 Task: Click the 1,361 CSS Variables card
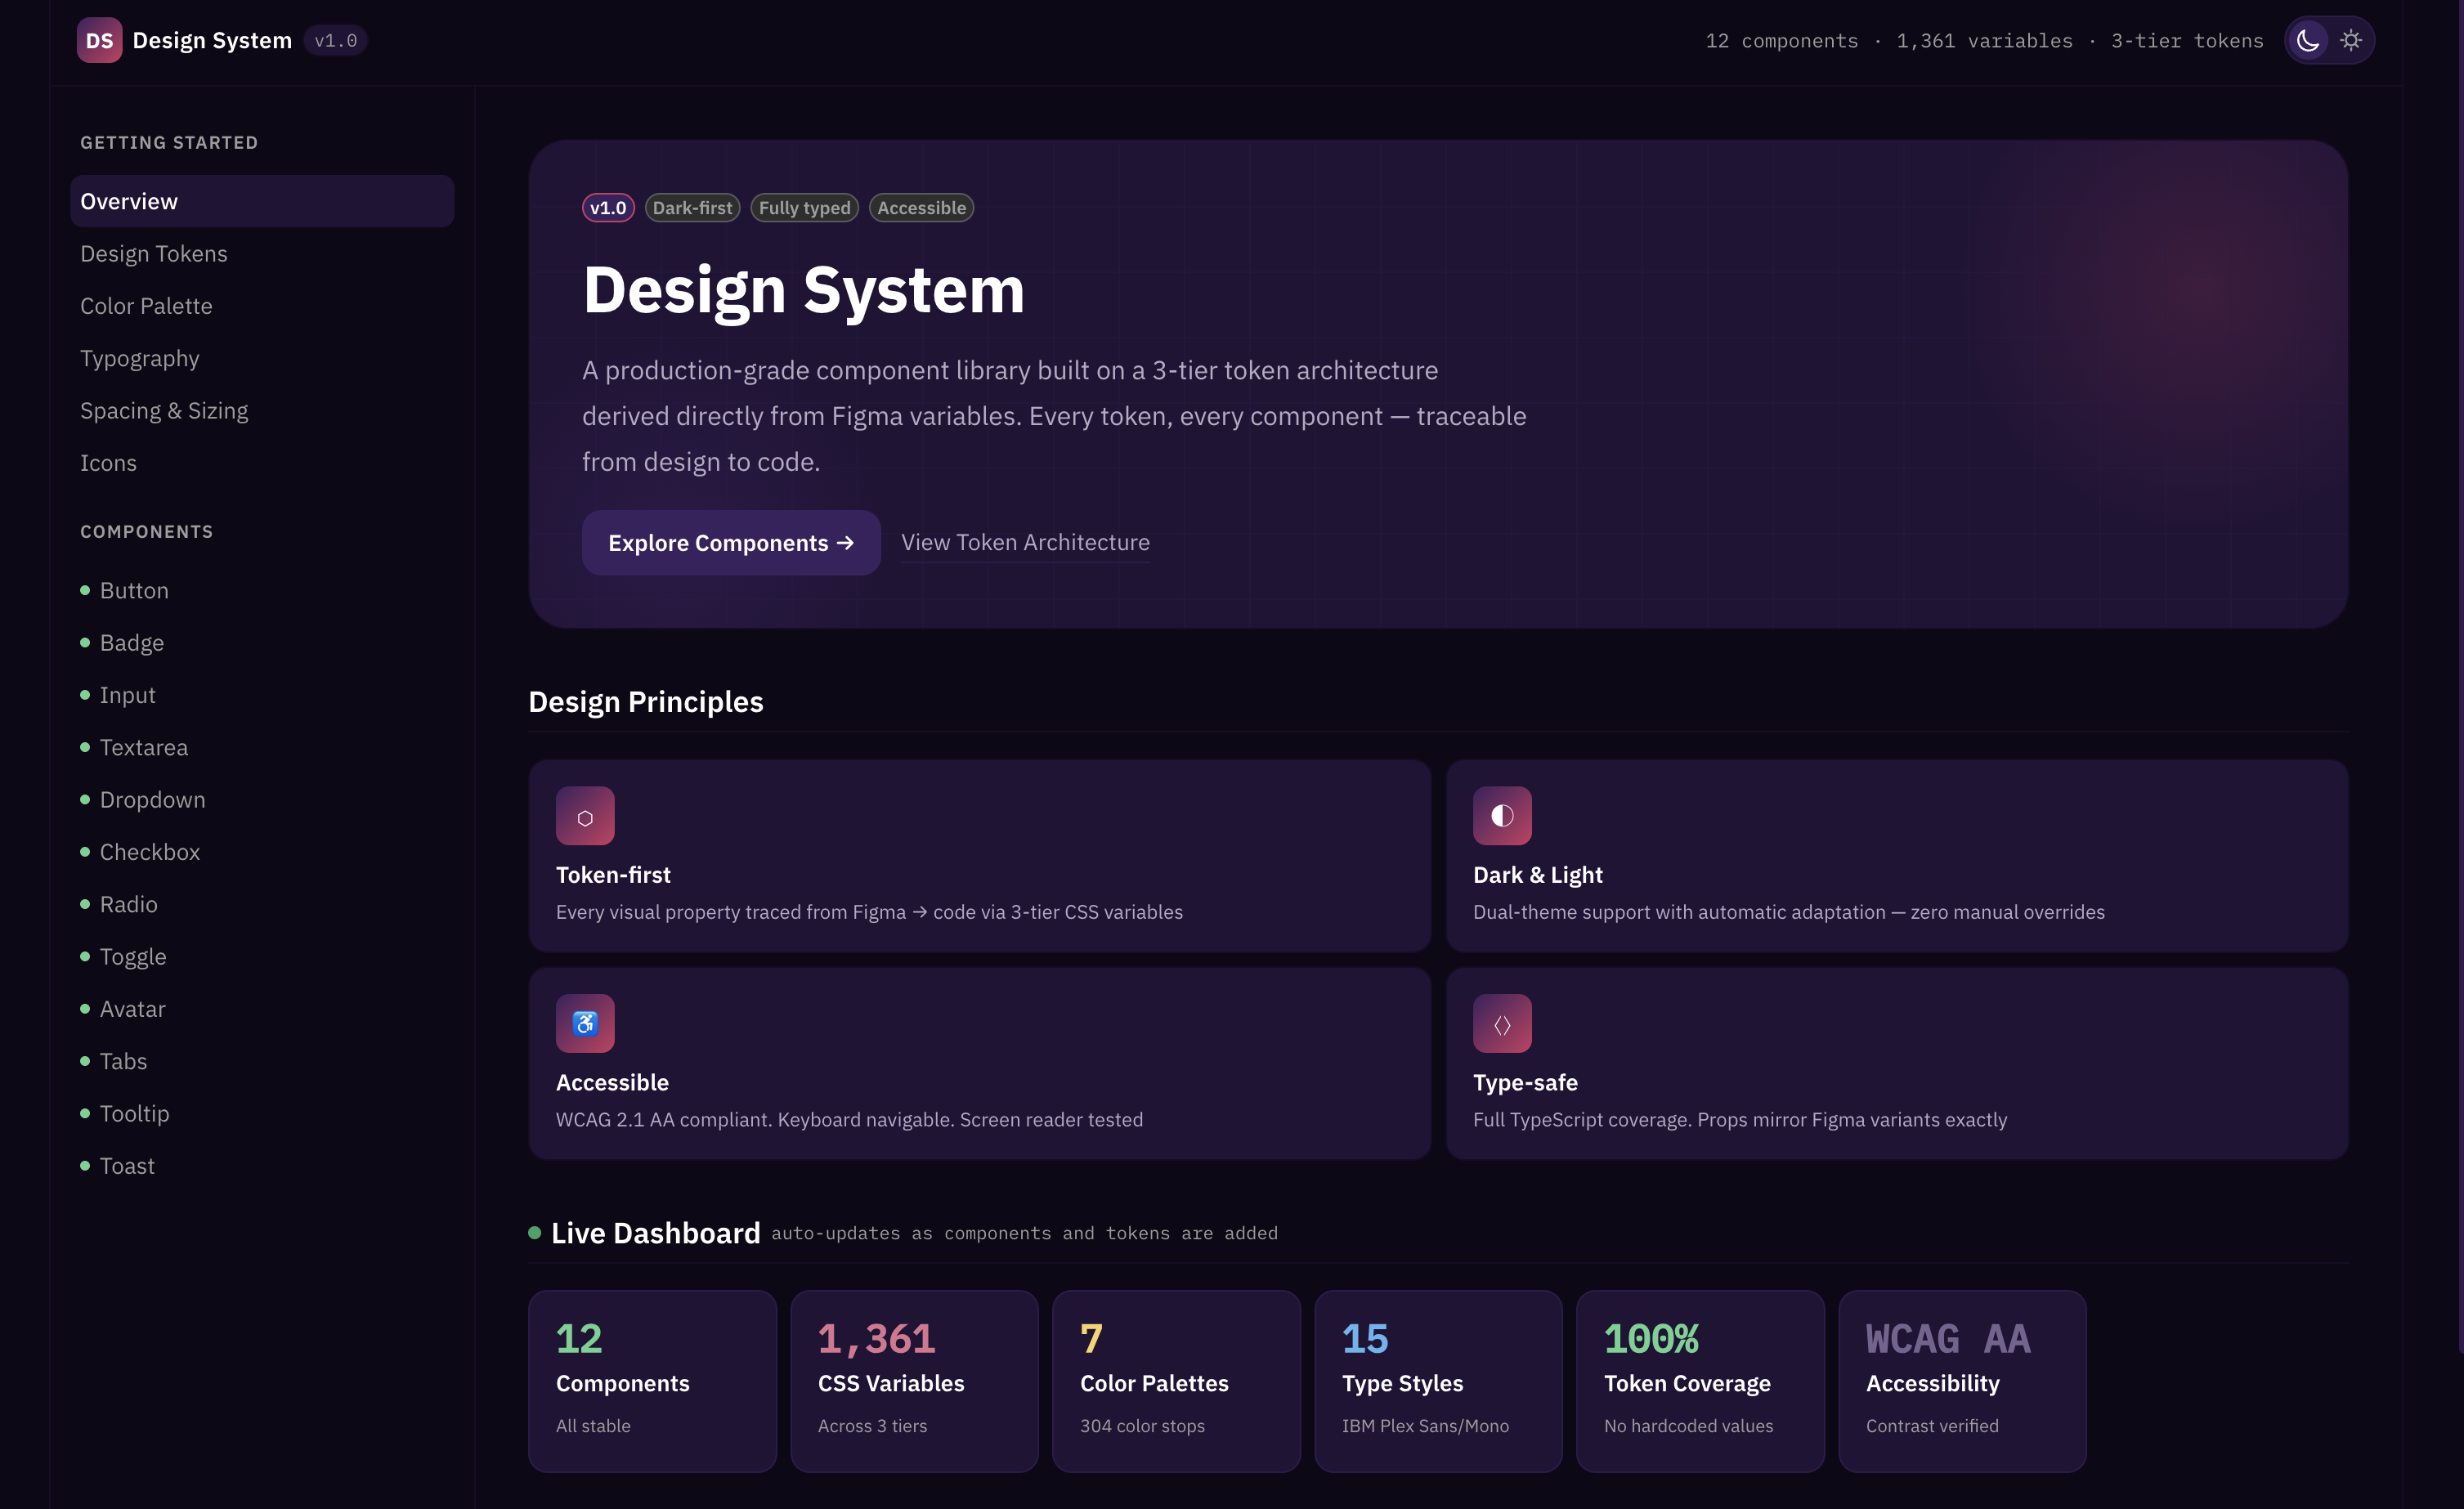pos(914,1381)
